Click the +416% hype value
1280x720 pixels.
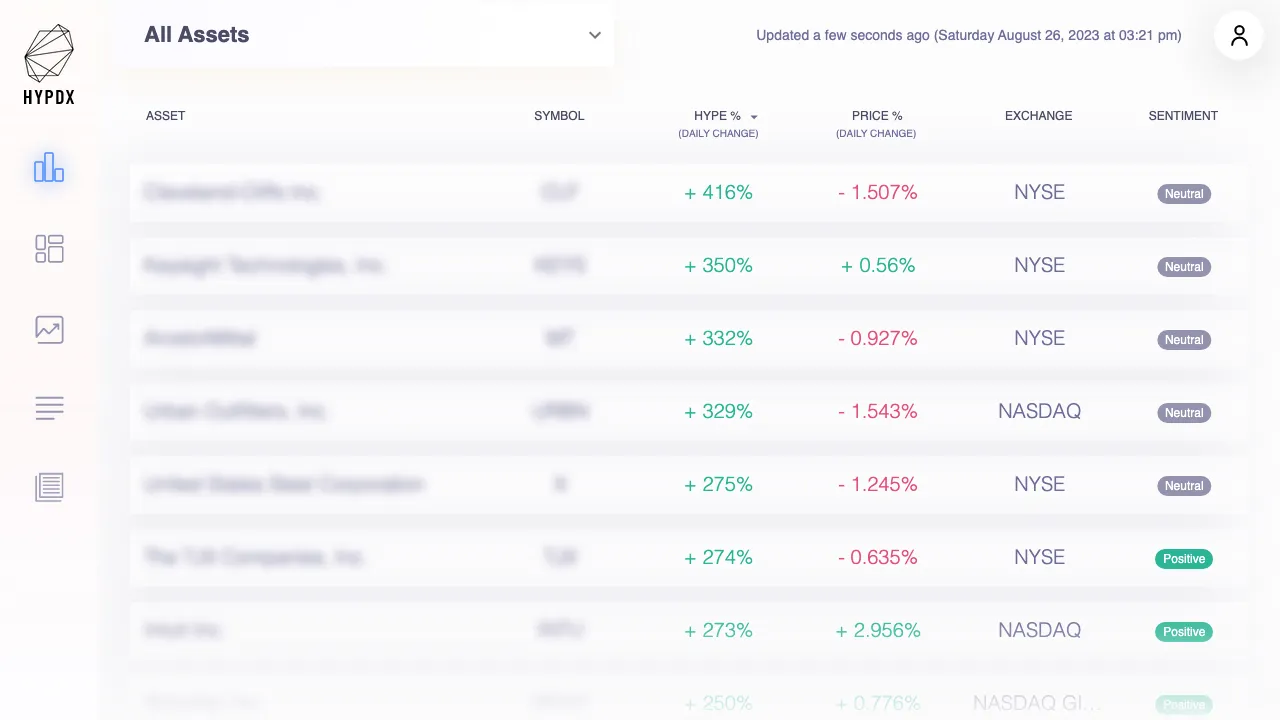pos(718,192)
